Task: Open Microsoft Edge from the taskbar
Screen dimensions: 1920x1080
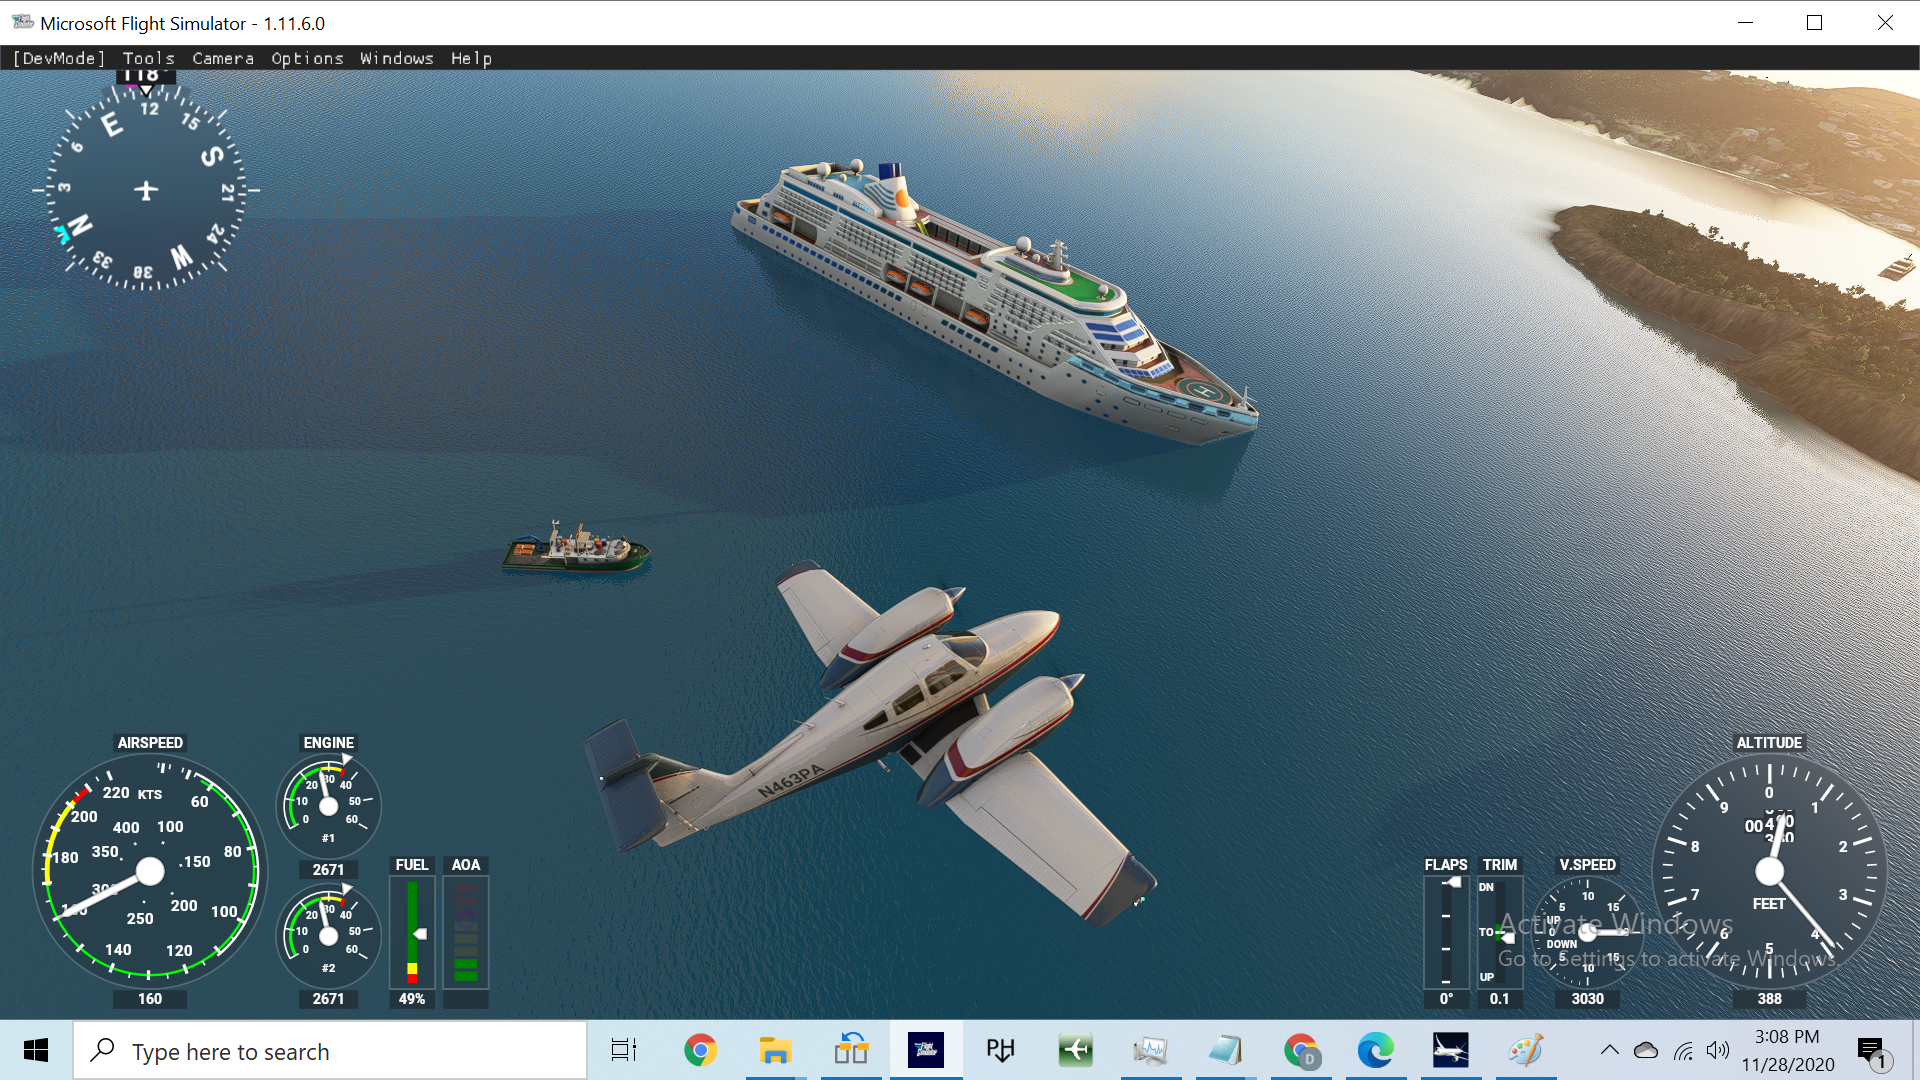Action: coord(1376,1051)
